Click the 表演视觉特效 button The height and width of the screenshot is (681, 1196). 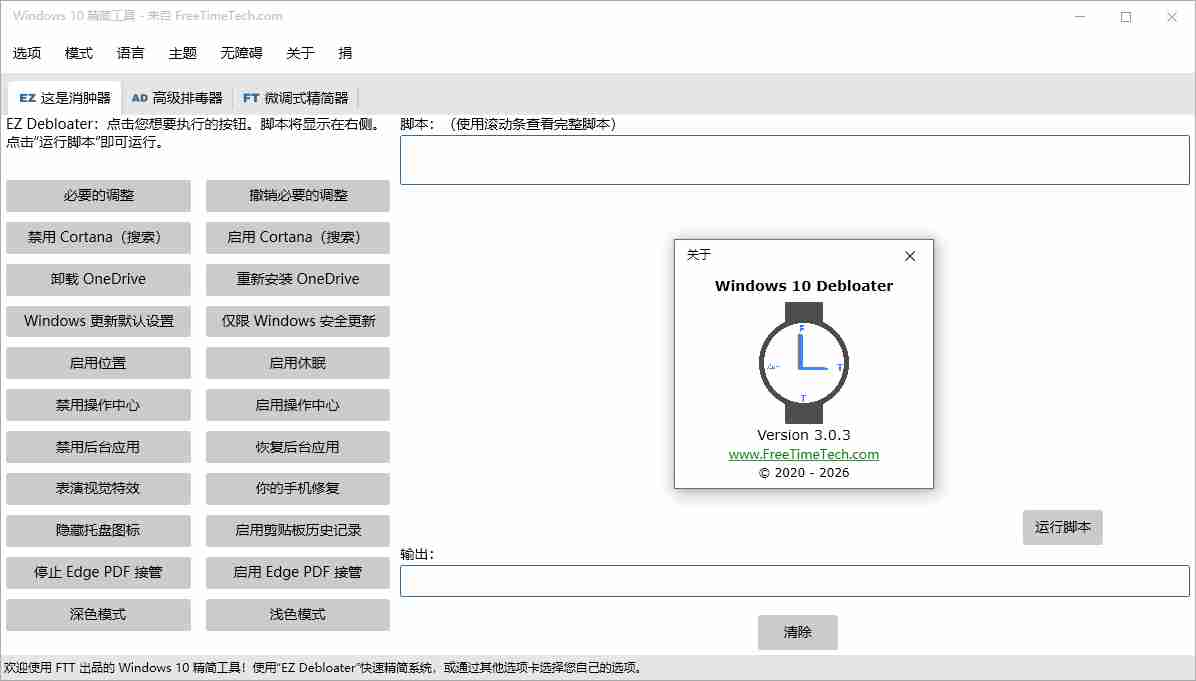tap(98, 488)
